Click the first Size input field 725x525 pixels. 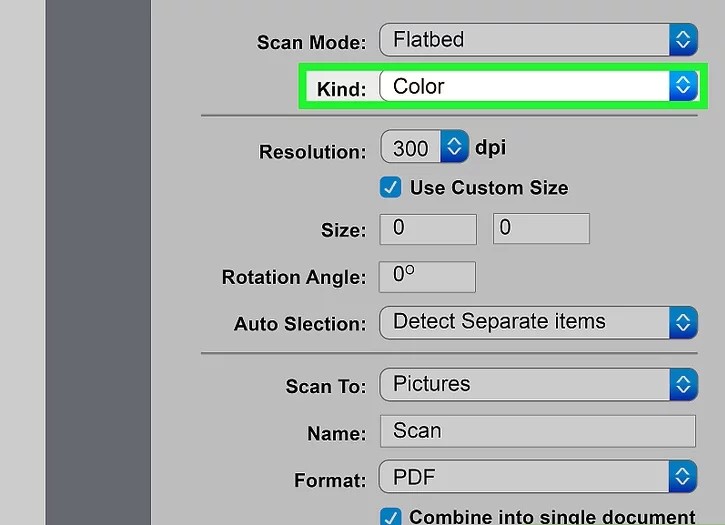click(x=428, y=228)
